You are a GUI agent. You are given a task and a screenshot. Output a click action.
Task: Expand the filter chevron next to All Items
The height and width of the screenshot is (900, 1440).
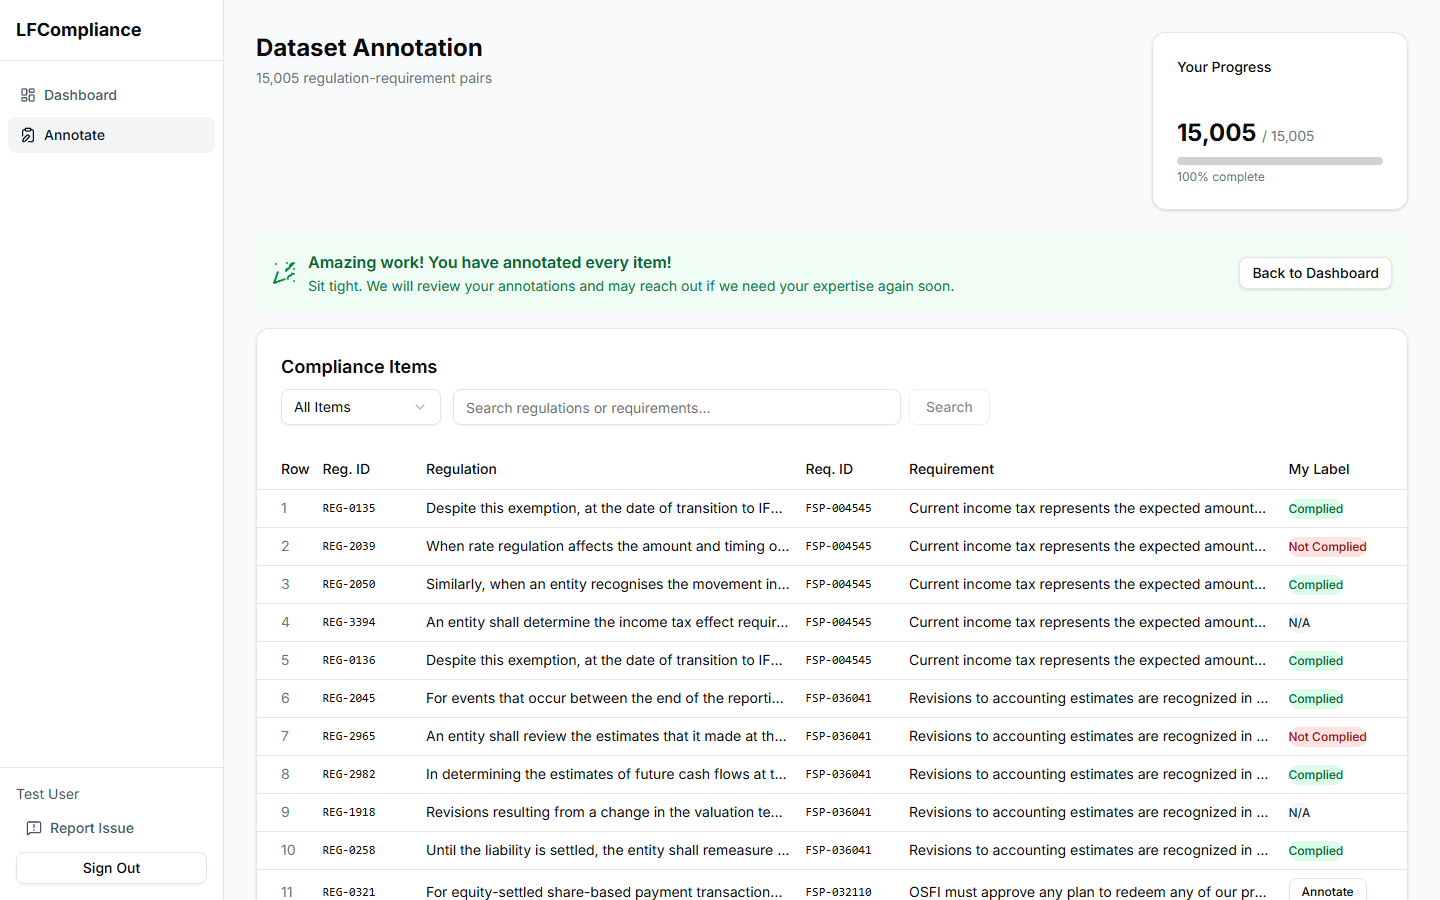pos(419,407)
